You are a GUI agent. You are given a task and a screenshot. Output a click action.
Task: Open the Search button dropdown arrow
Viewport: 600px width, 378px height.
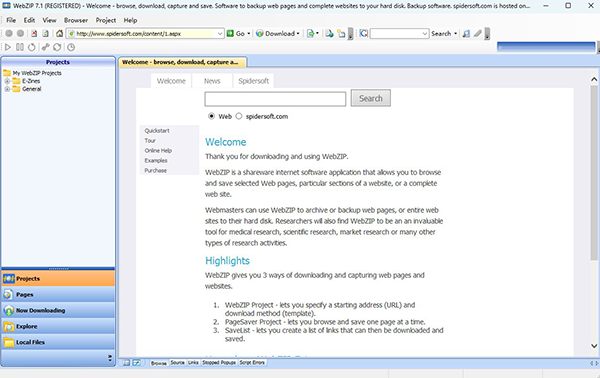tap(455, 34)
